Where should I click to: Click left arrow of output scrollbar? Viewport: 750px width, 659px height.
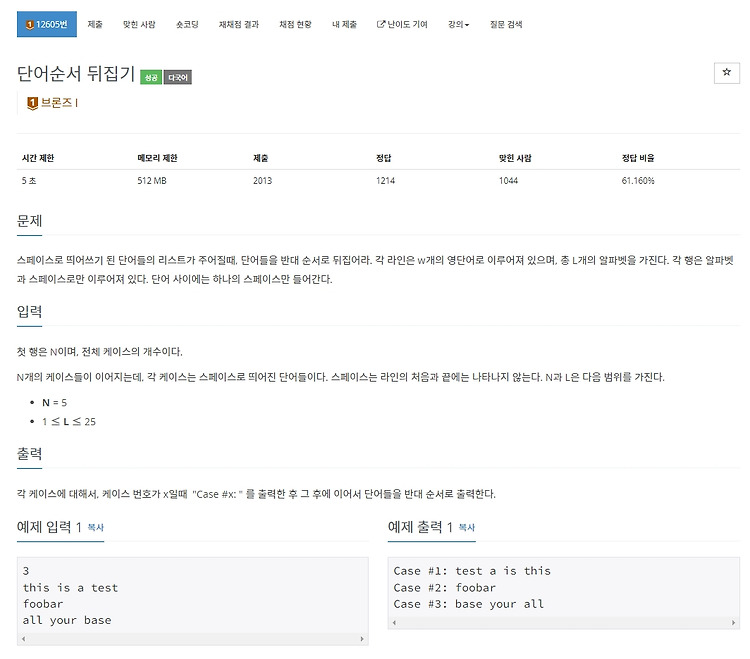[x=394, y=623]
